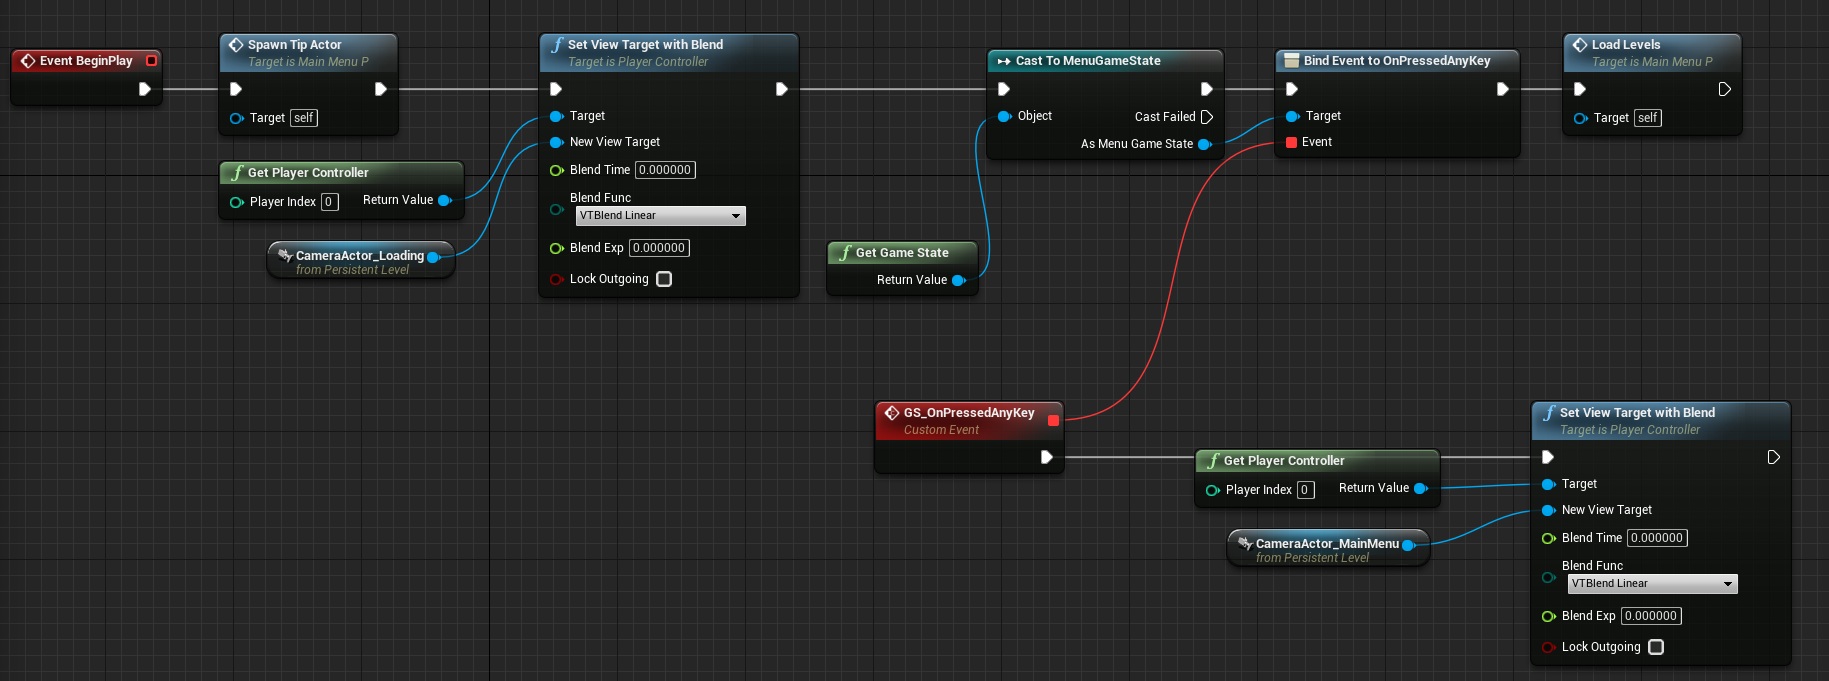
Task: Click the As Menu Game State output pin
Action: point(1205,144)
